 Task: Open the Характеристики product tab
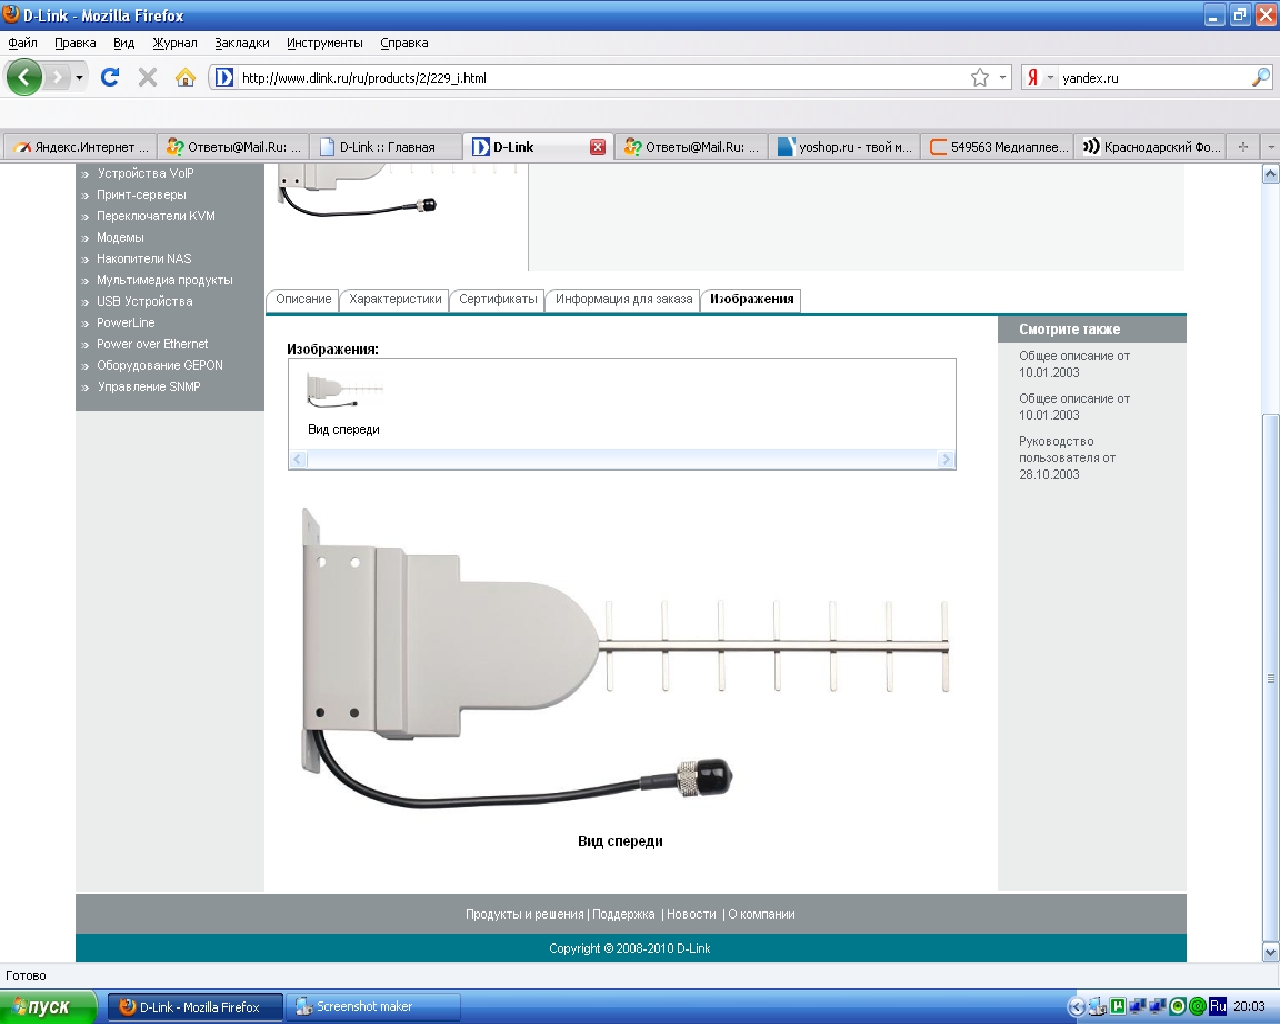395,299
